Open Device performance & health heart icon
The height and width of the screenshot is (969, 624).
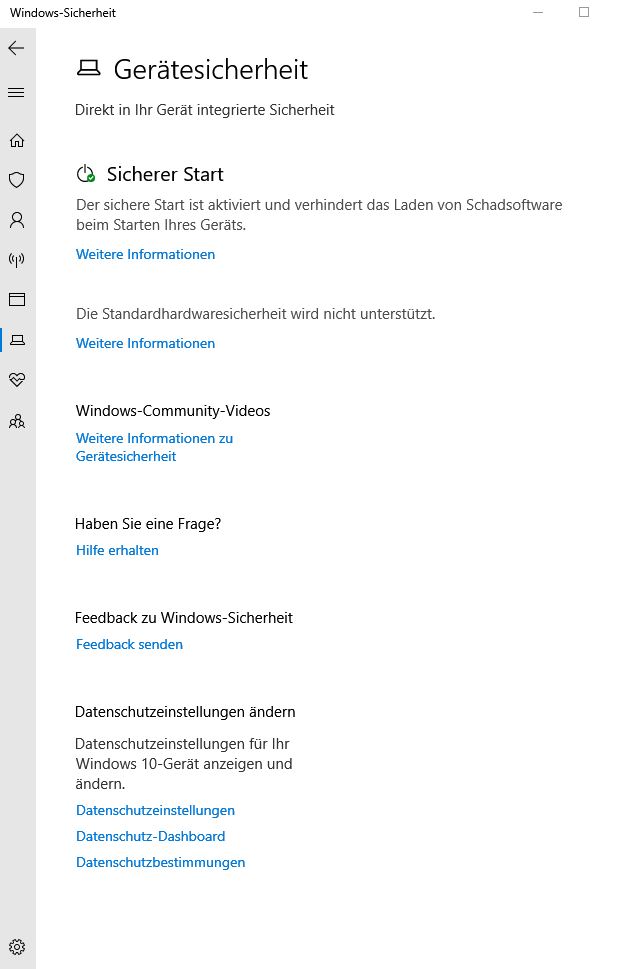click(x=17, y=379)
